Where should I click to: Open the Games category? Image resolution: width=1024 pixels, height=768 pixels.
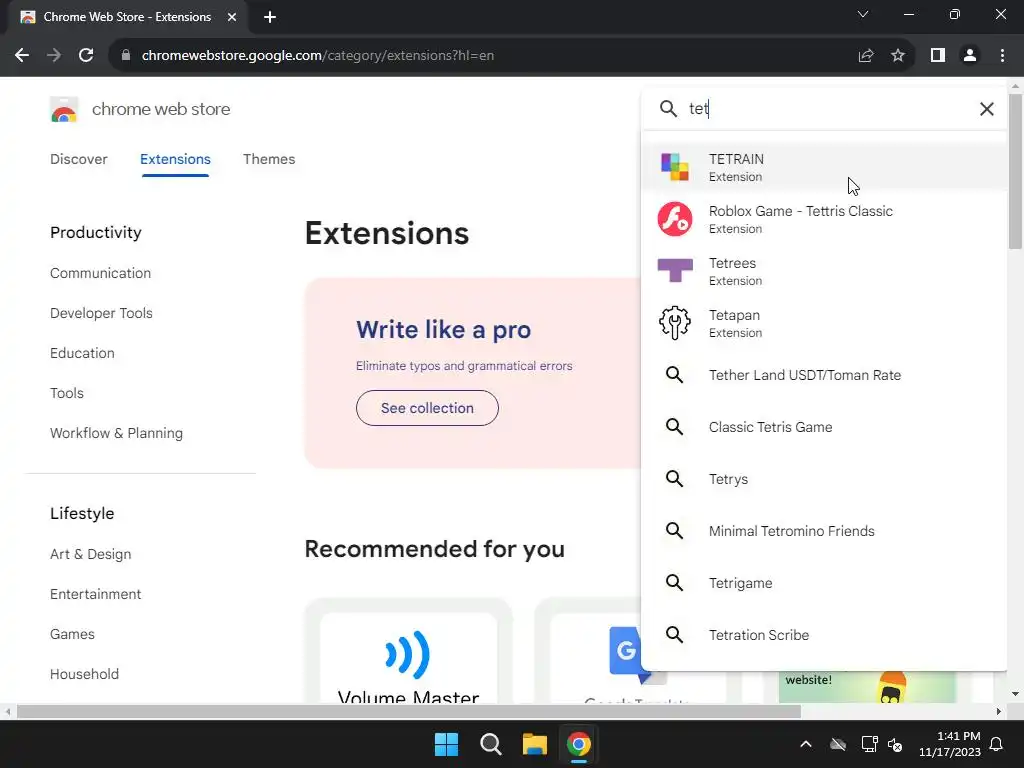72,634
